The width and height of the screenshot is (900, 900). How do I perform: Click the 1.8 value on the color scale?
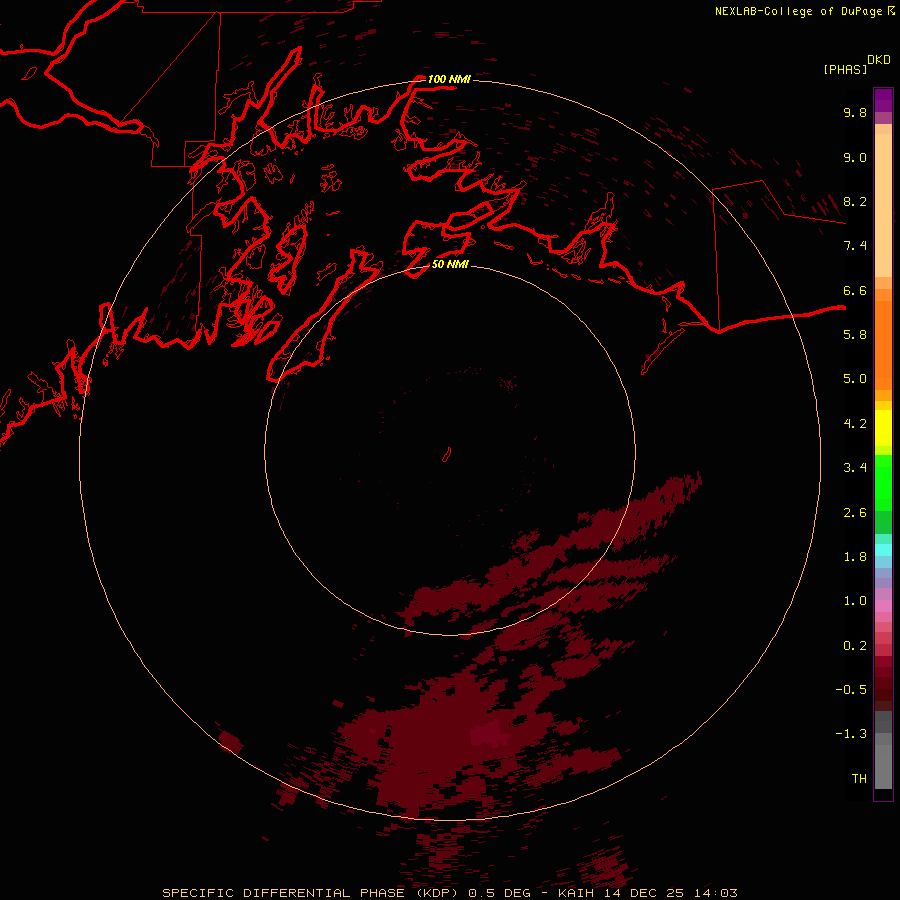click(855, 557)
